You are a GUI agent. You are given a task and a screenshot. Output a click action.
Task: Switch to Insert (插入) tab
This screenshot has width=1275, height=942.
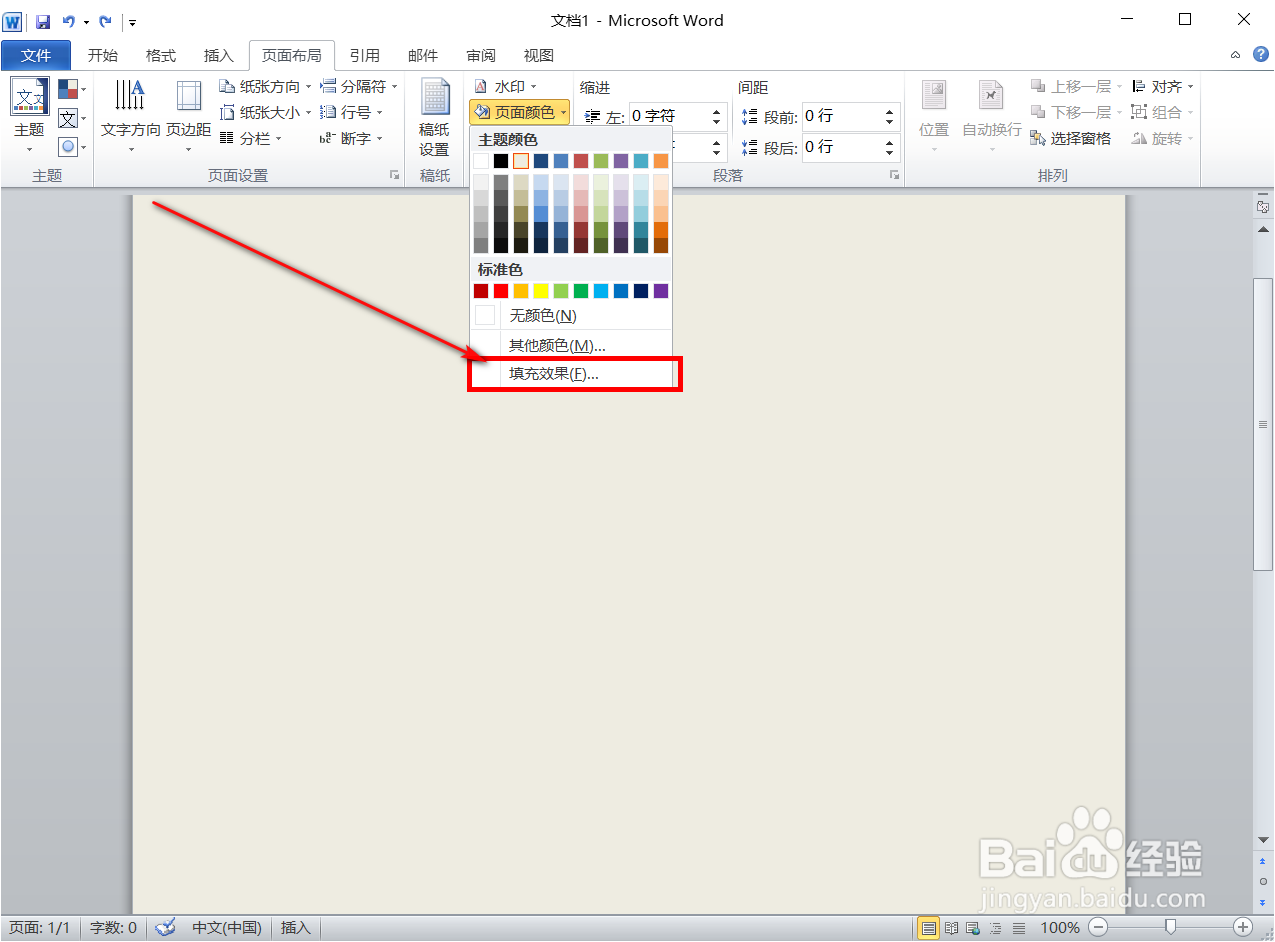[x=218, y=56]
